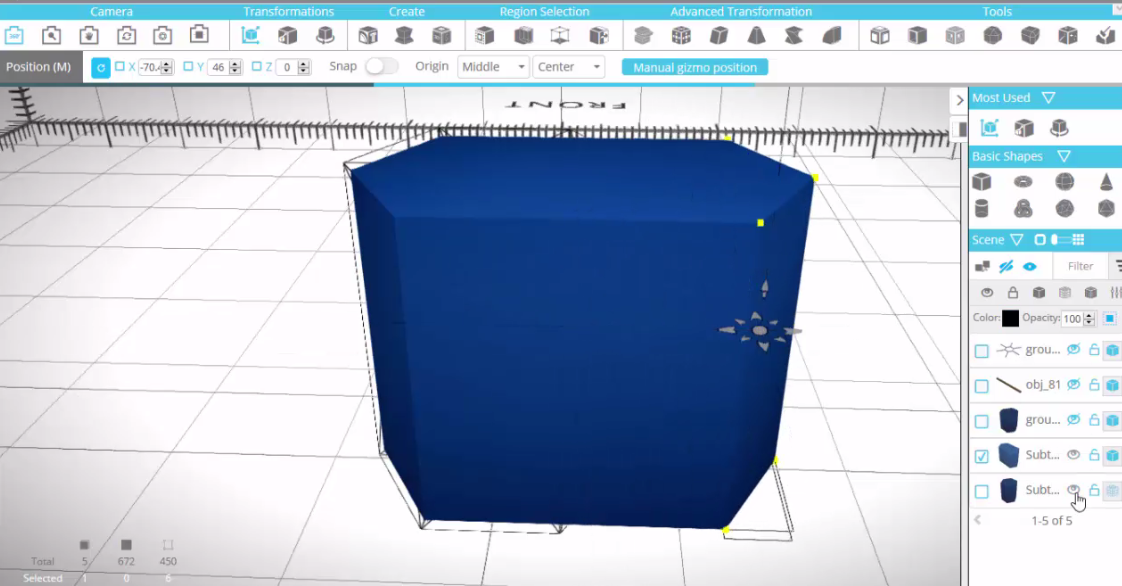The width and height of the screenshot is (1122, 586).
Task: Click the Scene Filter input field
Action: point(1080,266)
